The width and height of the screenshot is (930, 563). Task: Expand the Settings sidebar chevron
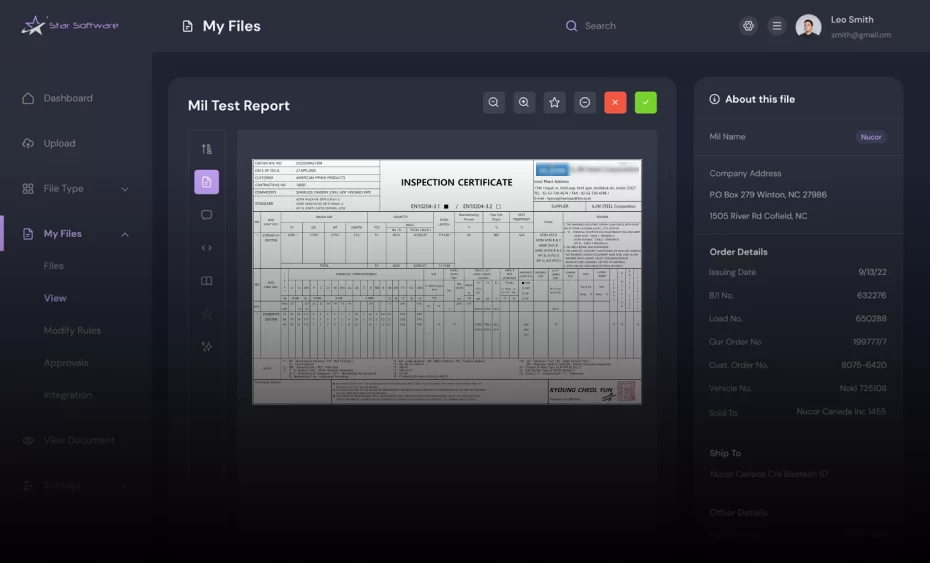pos(125,486)
